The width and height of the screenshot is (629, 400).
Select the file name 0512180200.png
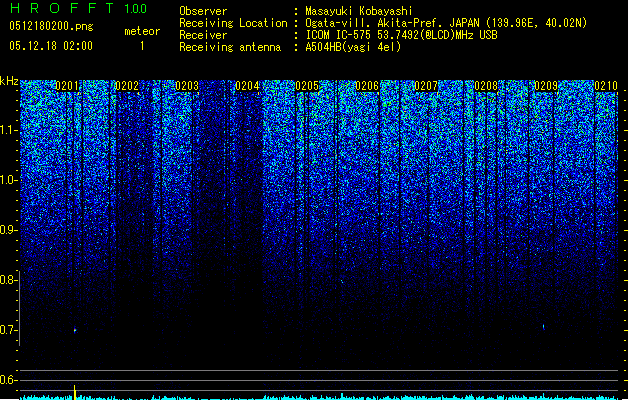pyautogui.click(x=51, y=26)
